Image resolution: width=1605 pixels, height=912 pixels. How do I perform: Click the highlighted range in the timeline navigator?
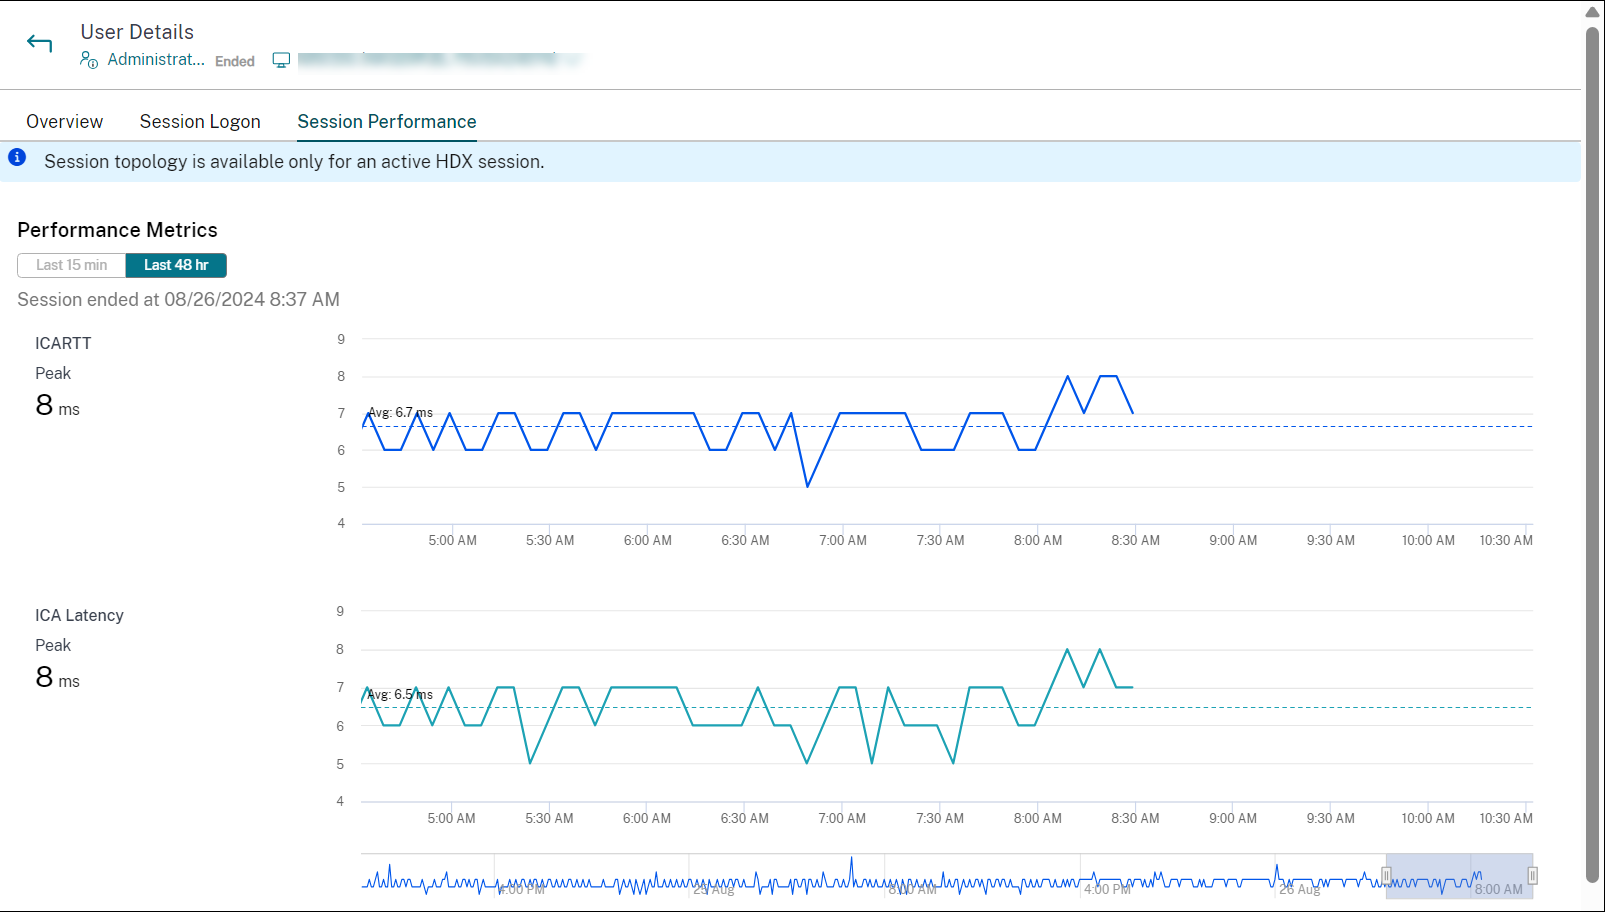pyautogui.click(x=1458, y=876)
